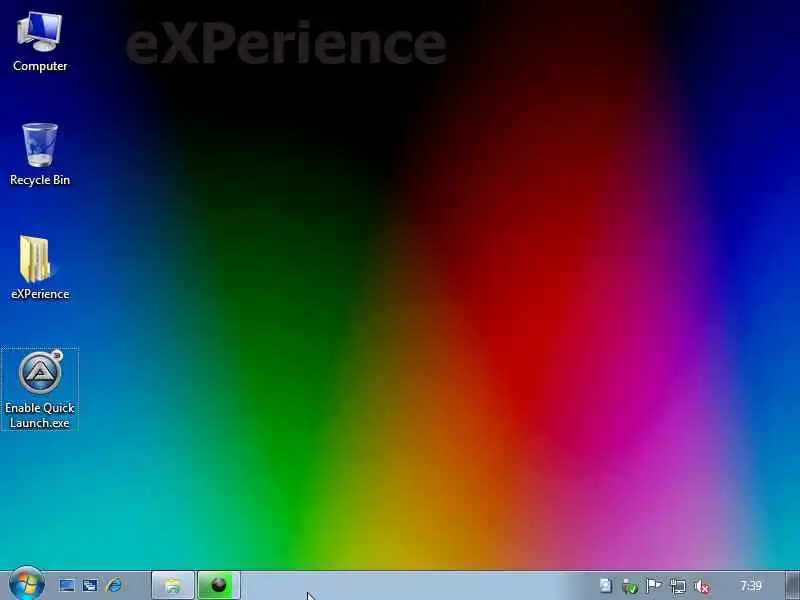
Task: Select the eXPerience folder icon
Action: [40, 267]
